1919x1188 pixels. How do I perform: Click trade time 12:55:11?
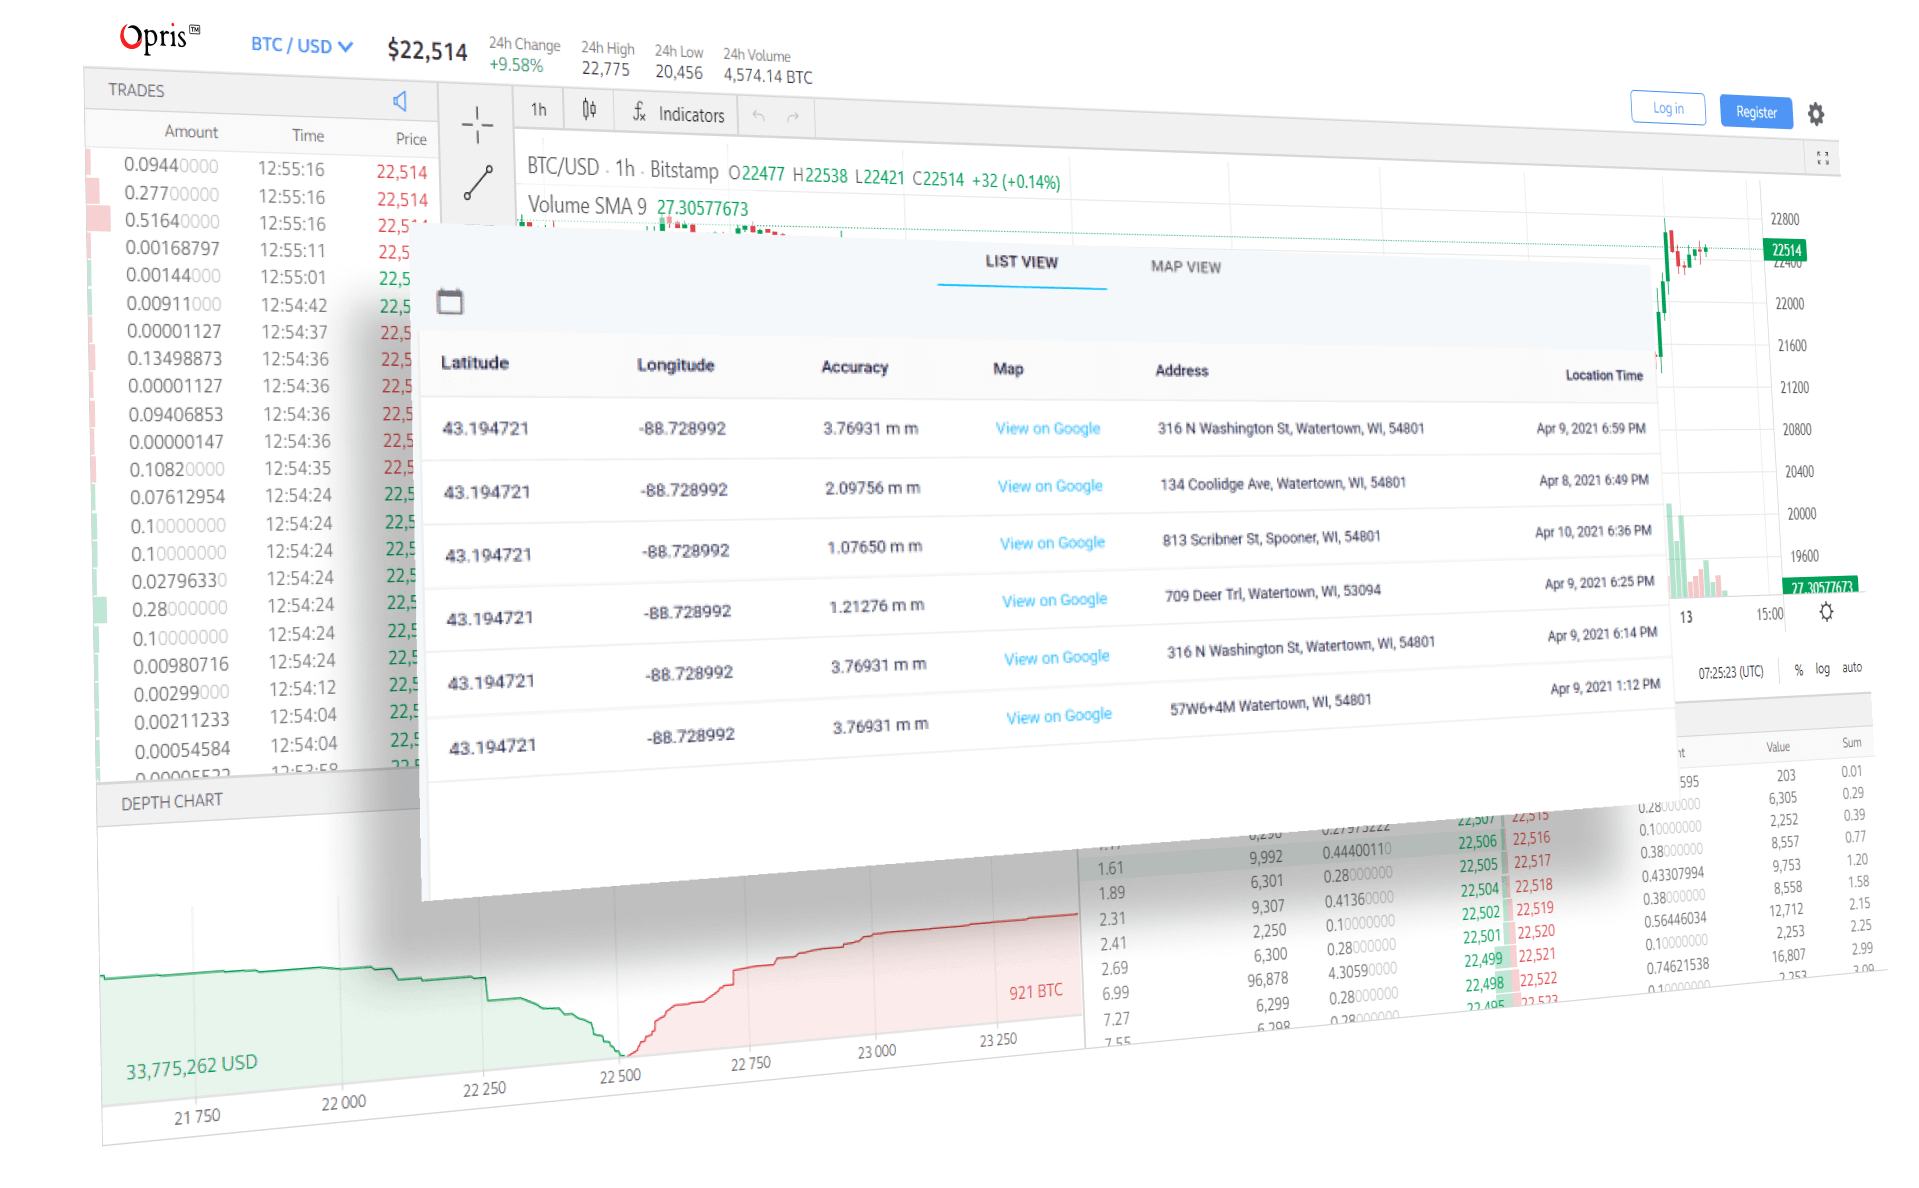pos(292,250)
